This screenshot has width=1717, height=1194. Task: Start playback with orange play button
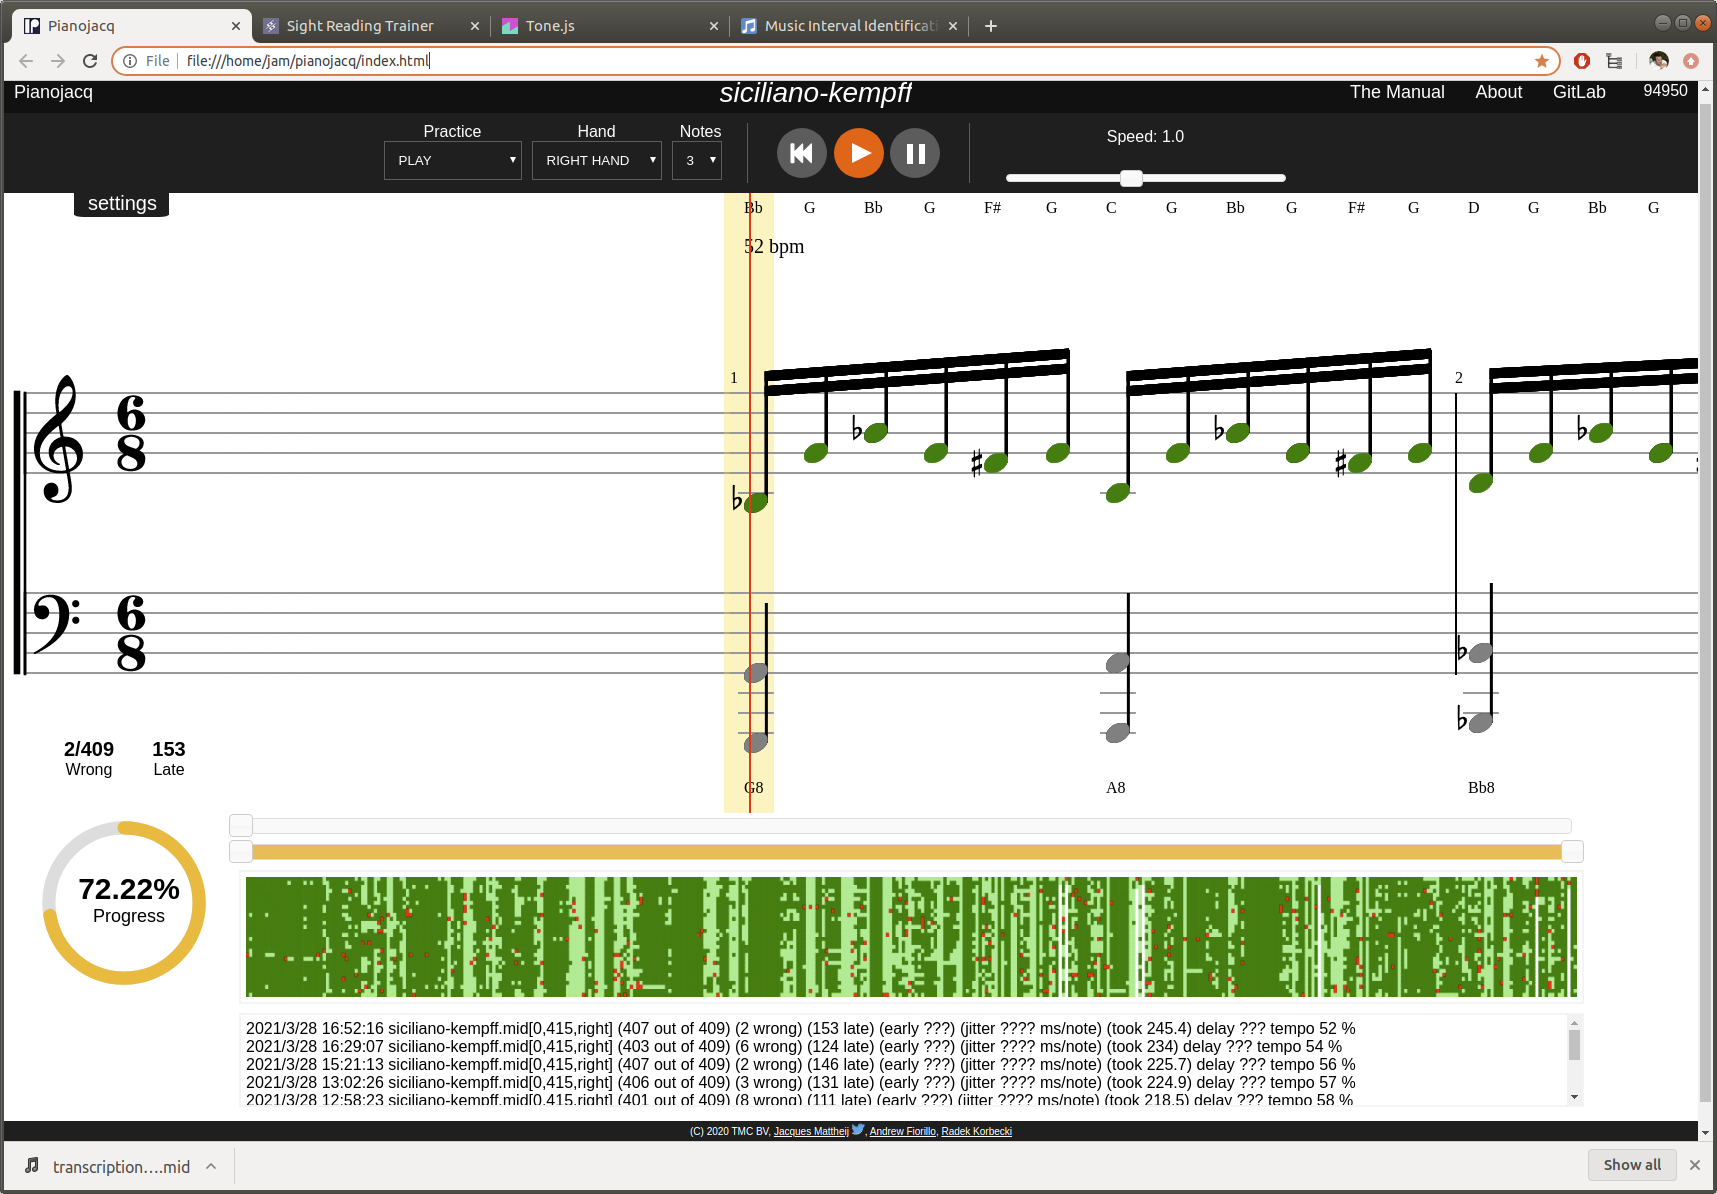pos(859,153)
